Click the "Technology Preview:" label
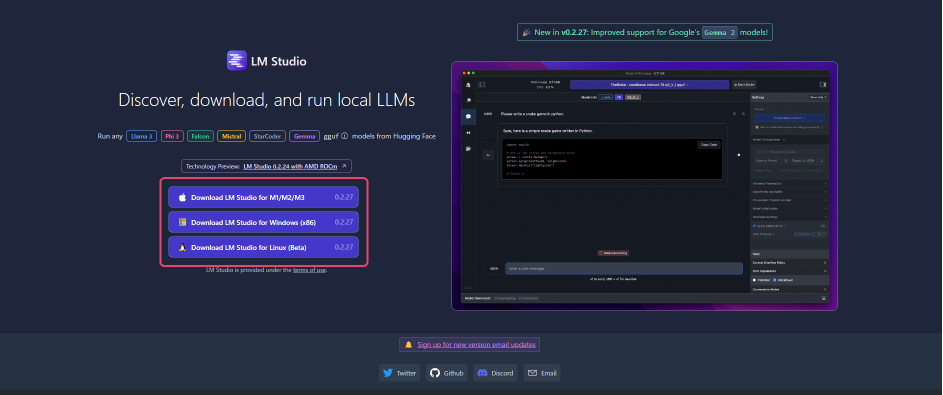Image resolution: width=943 pixels, height=395 pixels. (213, 167)
